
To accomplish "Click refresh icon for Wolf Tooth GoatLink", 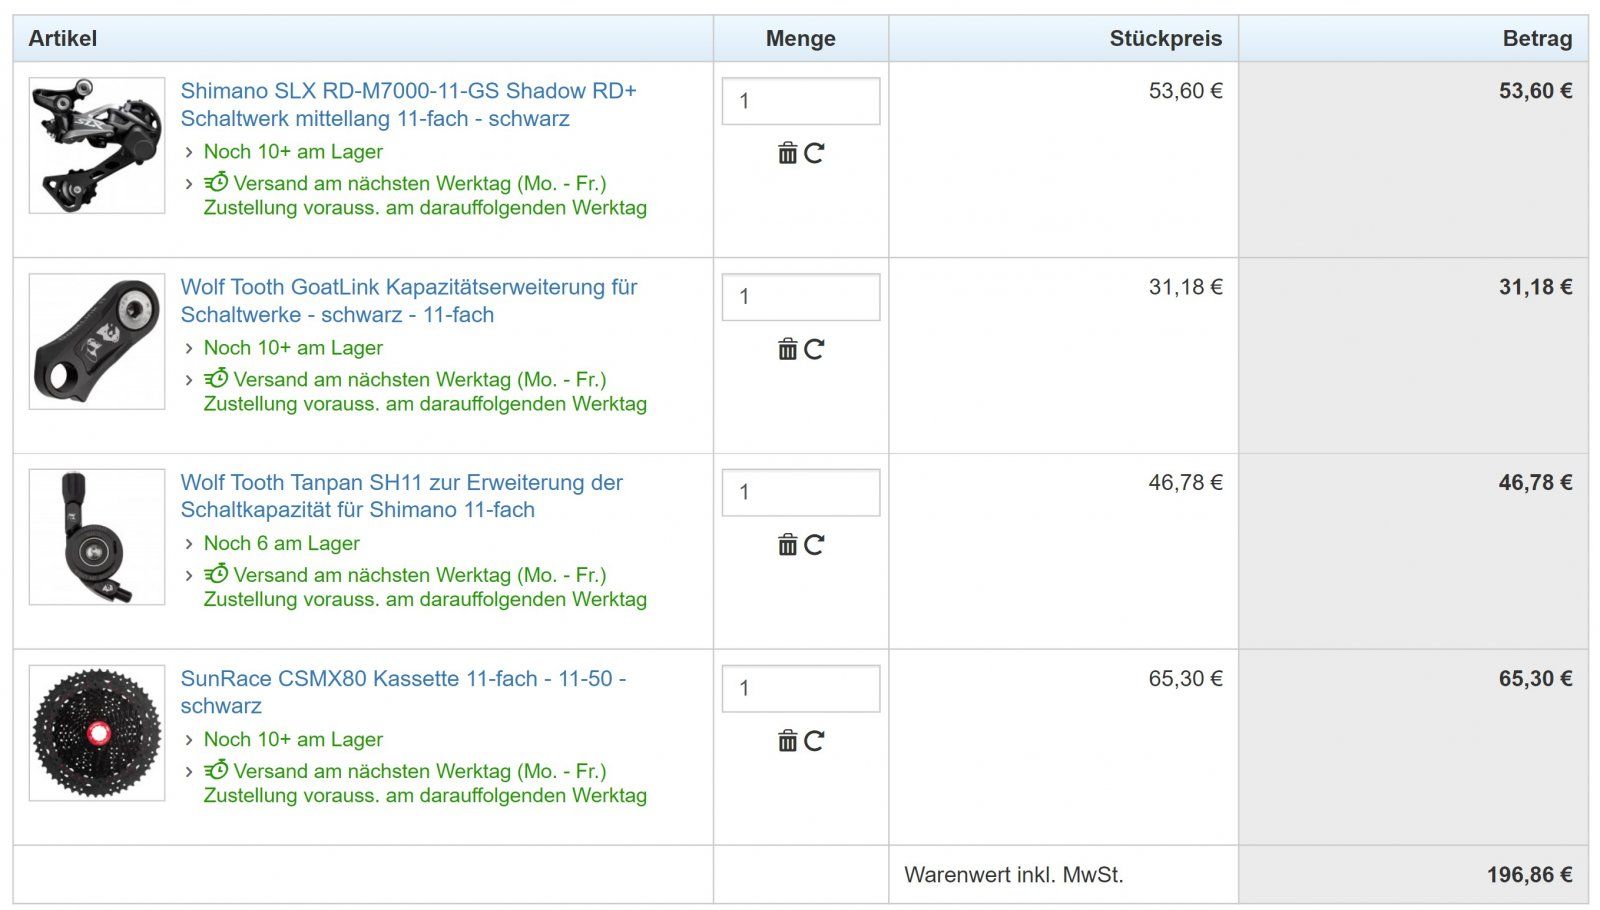I will 815,349.
